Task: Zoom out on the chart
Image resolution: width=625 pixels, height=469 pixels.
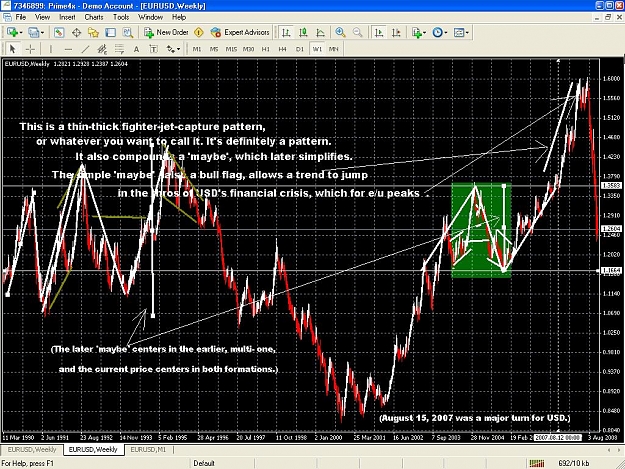Action: pos(358,33)
